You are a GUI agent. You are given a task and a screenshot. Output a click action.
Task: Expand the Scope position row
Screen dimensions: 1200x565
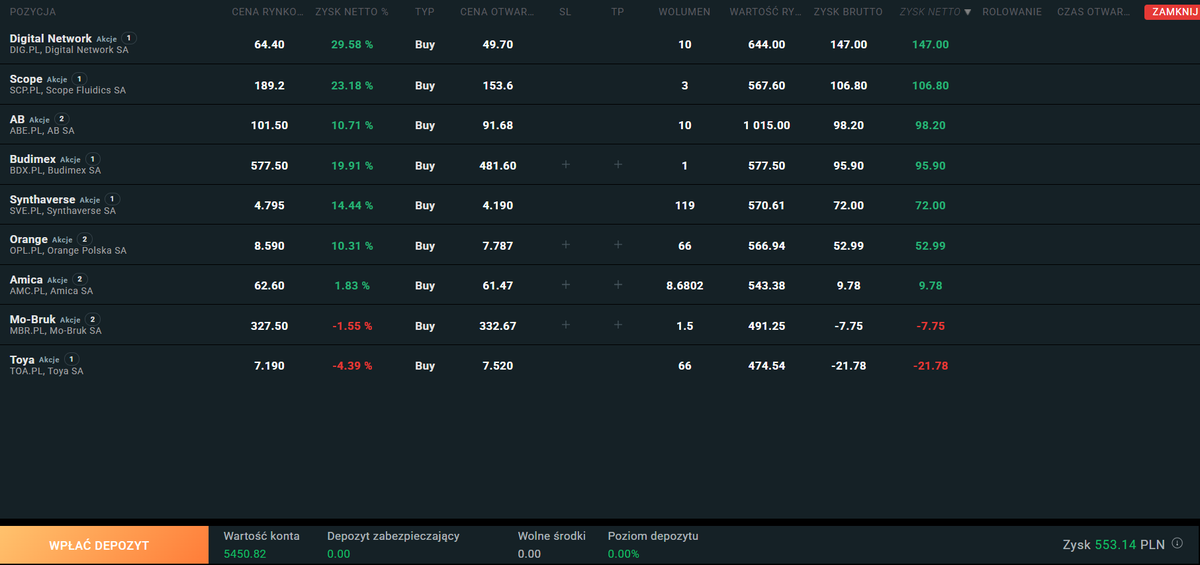point(600,85)
